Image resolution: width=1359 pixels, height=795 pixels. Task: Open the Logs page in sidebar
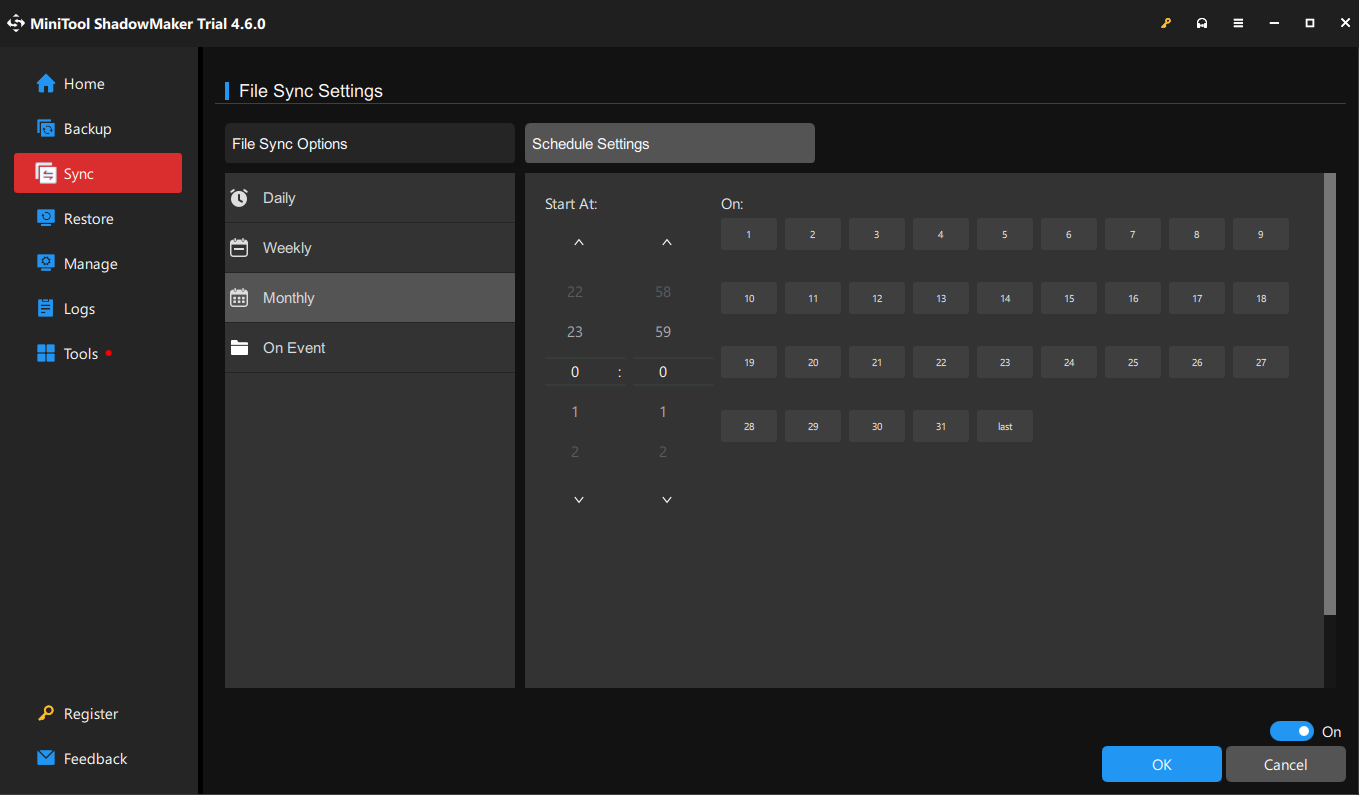(79, 309)
